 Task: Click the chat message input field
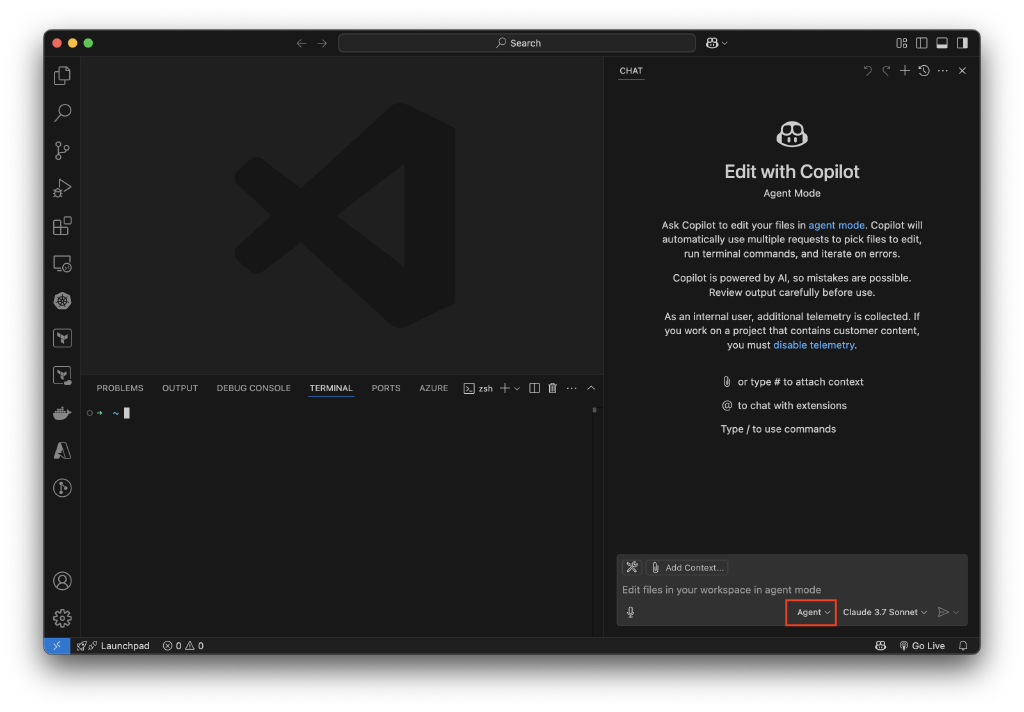click(x=790, y=590)
